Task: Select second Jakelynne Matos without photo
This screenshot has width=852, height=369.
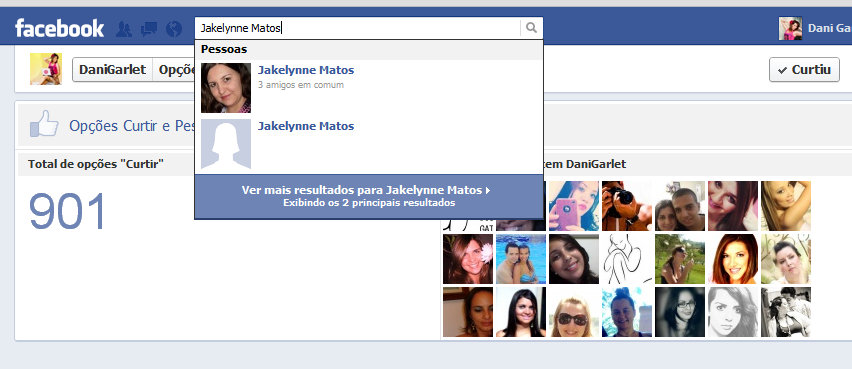Action: tap(369, 144)
